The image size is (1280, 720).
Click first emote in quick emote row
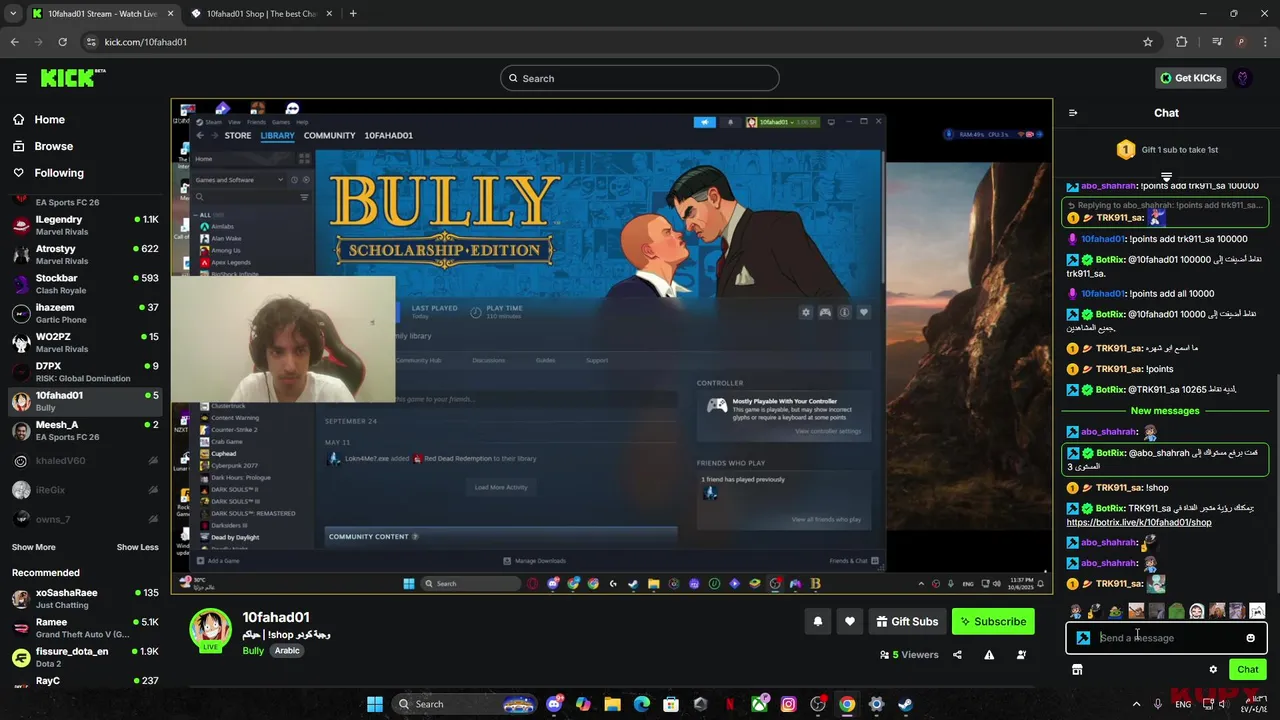pos(1075,611)
